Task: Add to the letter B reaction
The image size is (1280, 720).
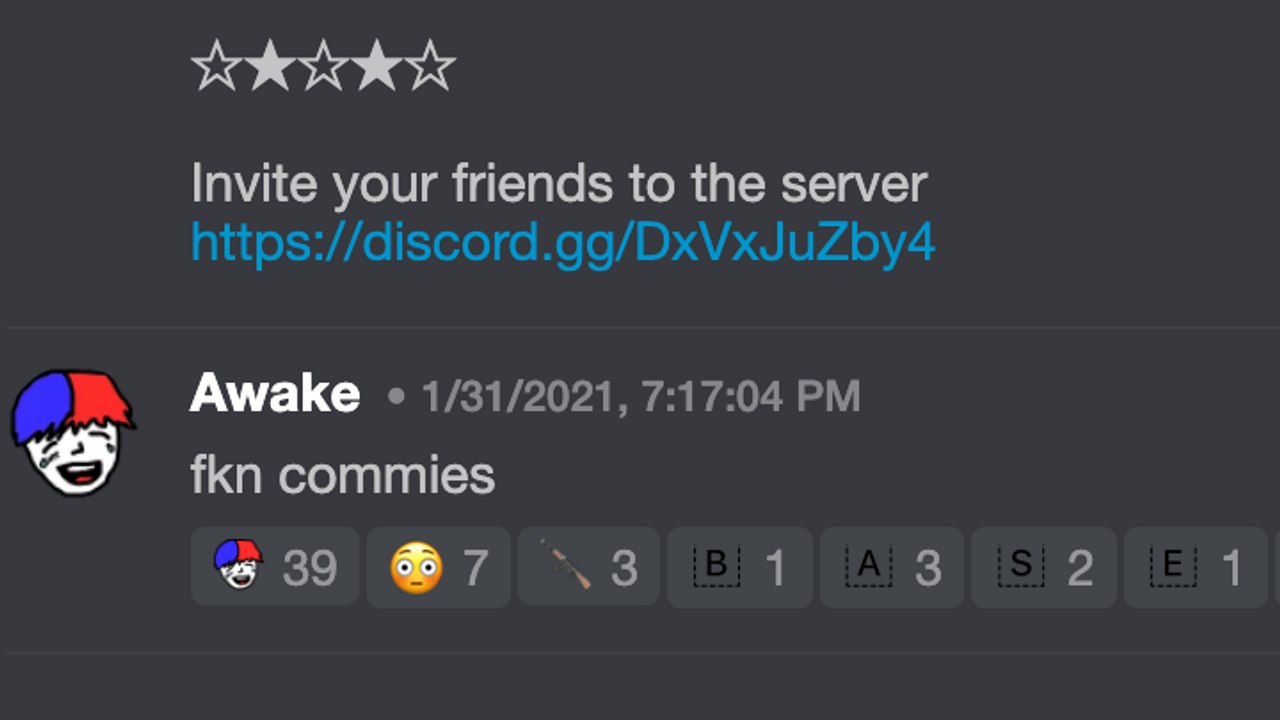Action: pyautogui.click(x=740, y=567)
